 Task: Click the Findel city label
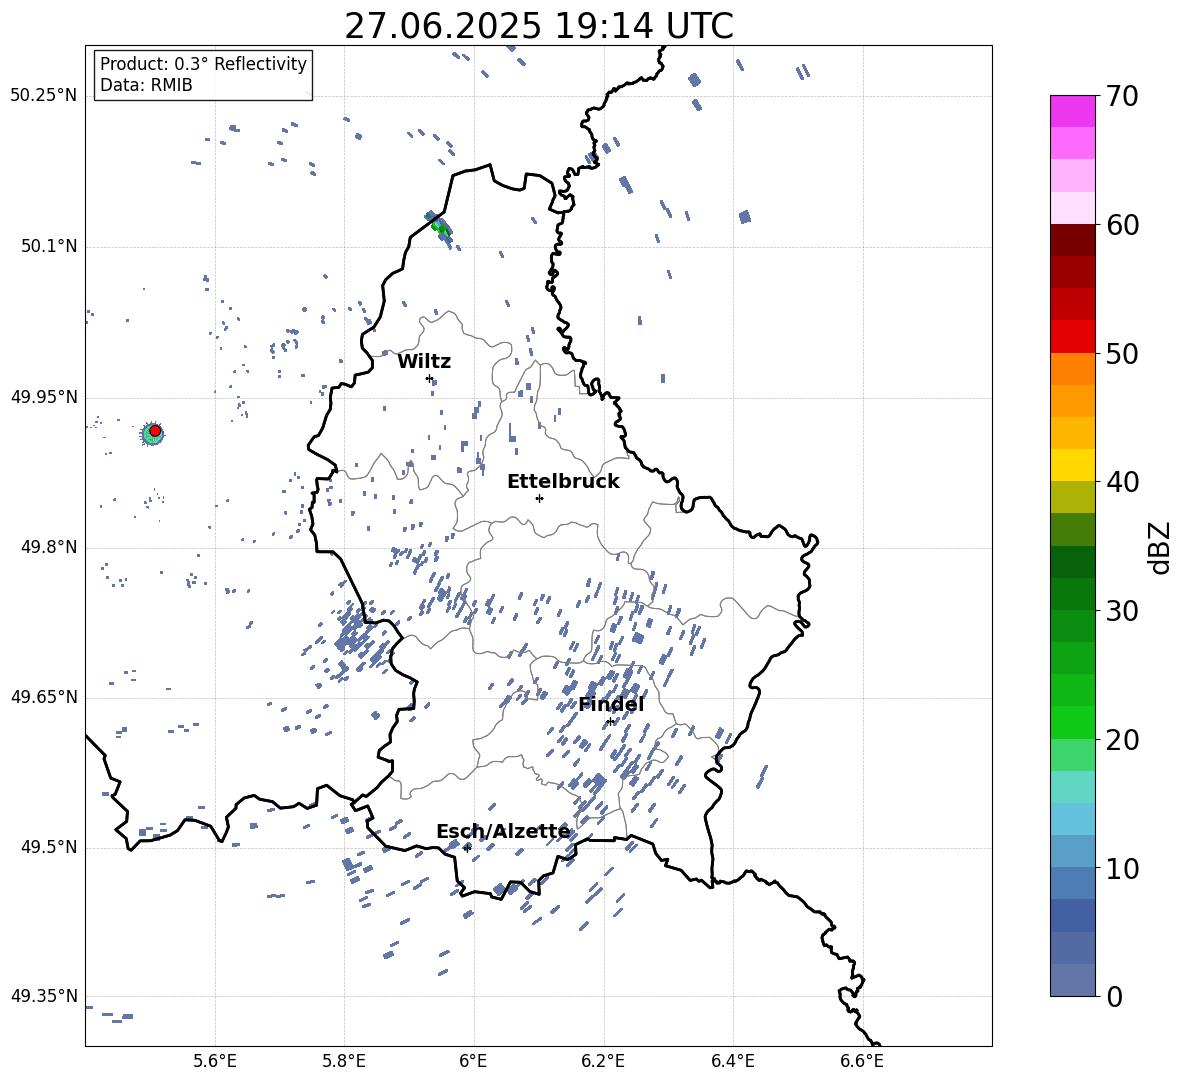click(x=611, y=704)
